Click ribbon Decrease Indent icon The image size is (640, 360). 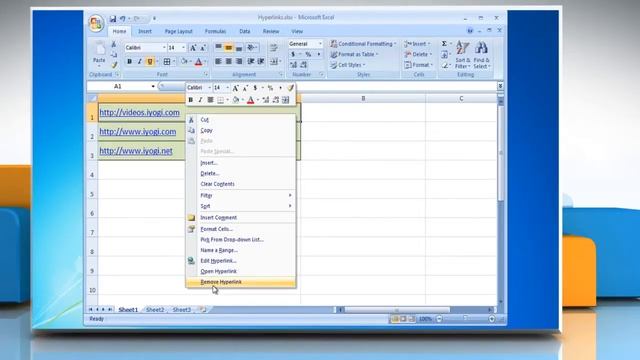click(251, 61)
